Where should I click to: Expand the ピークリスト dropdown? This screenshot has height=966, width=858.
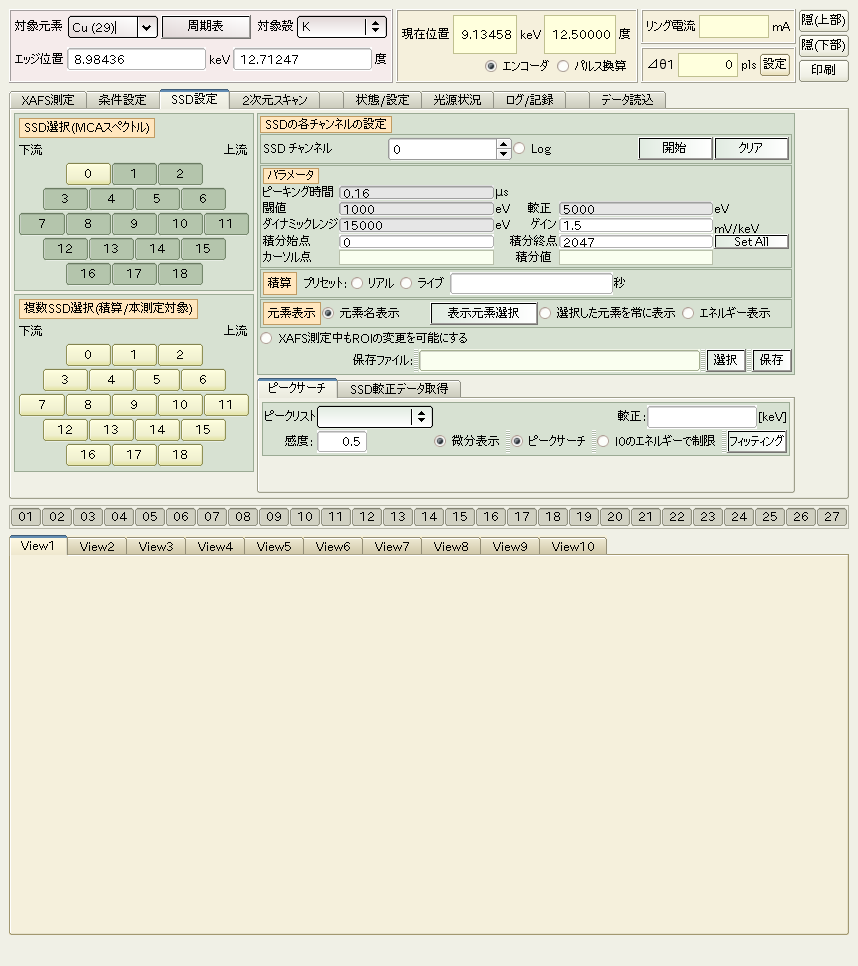(422, 417)
